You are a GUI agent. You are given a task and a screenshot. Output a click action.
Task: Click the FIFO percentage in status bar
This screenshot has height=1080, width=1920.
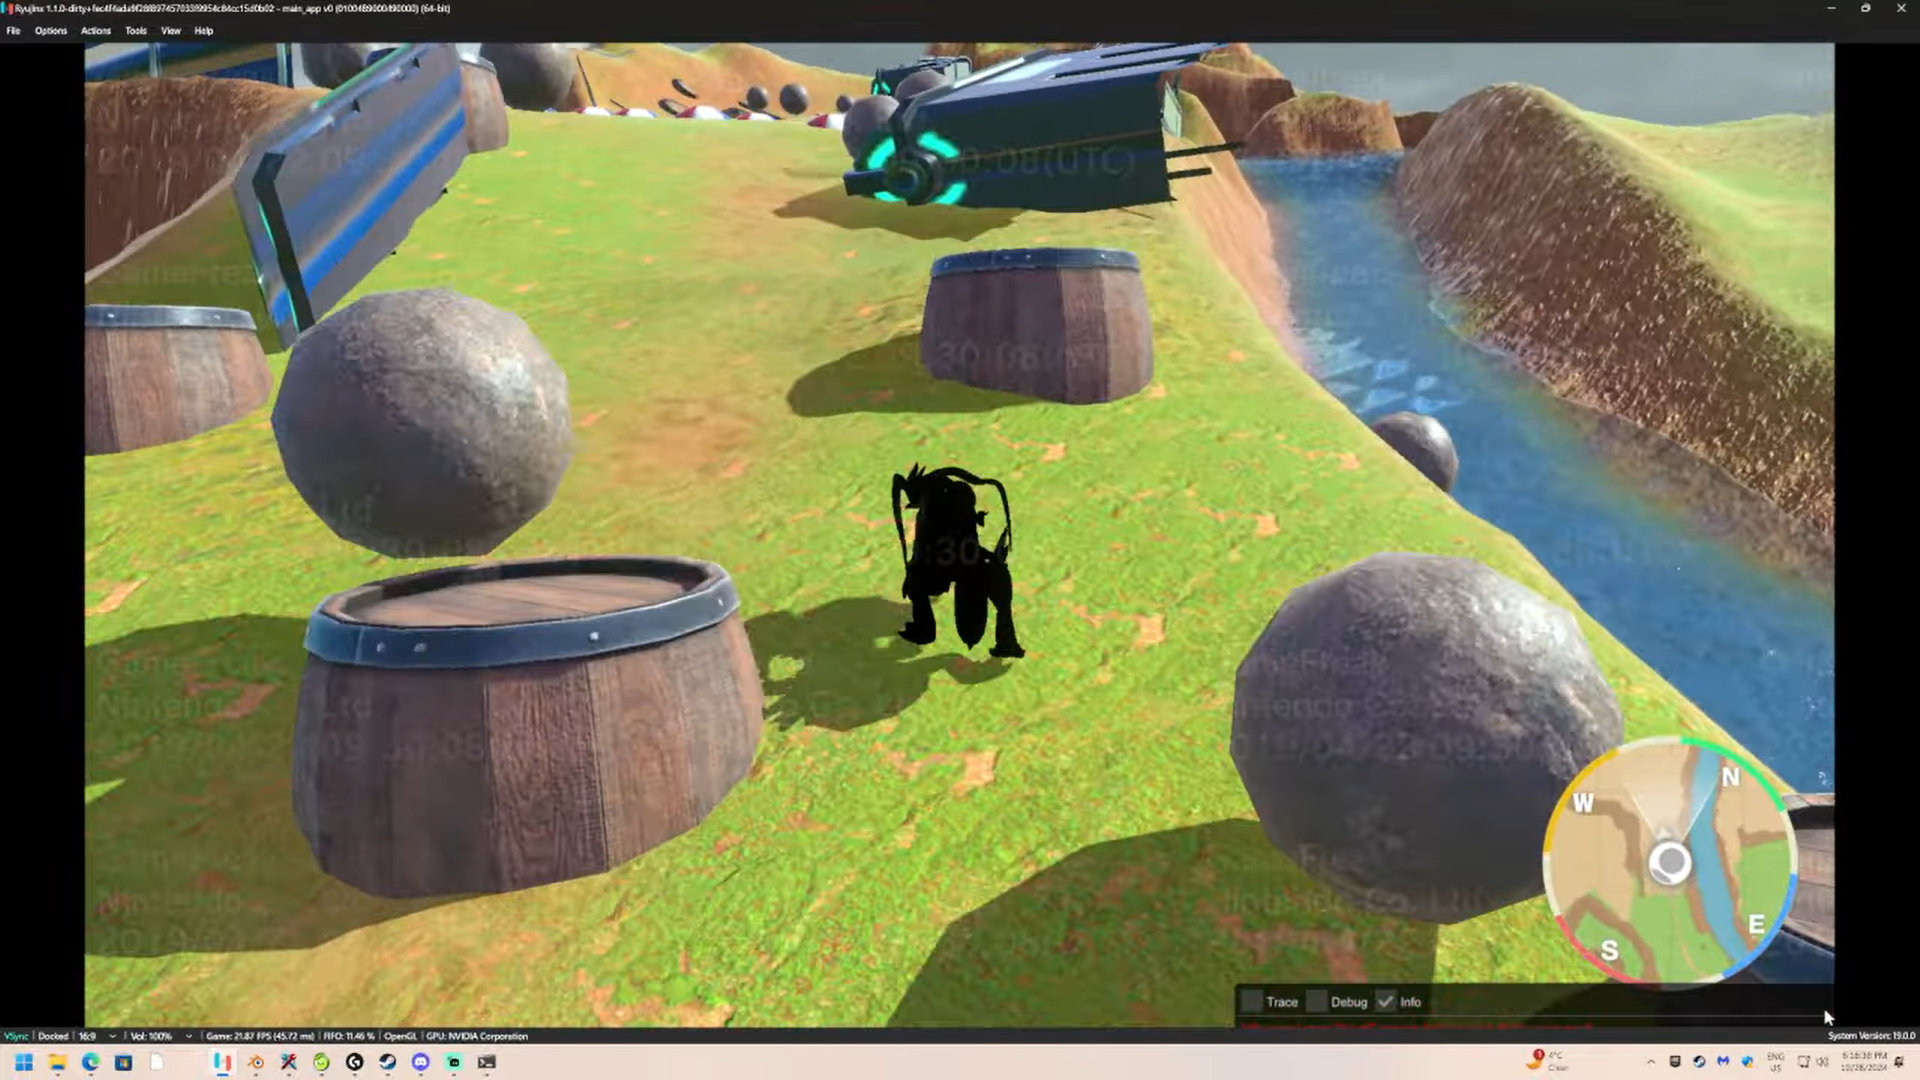point(349,1036)
